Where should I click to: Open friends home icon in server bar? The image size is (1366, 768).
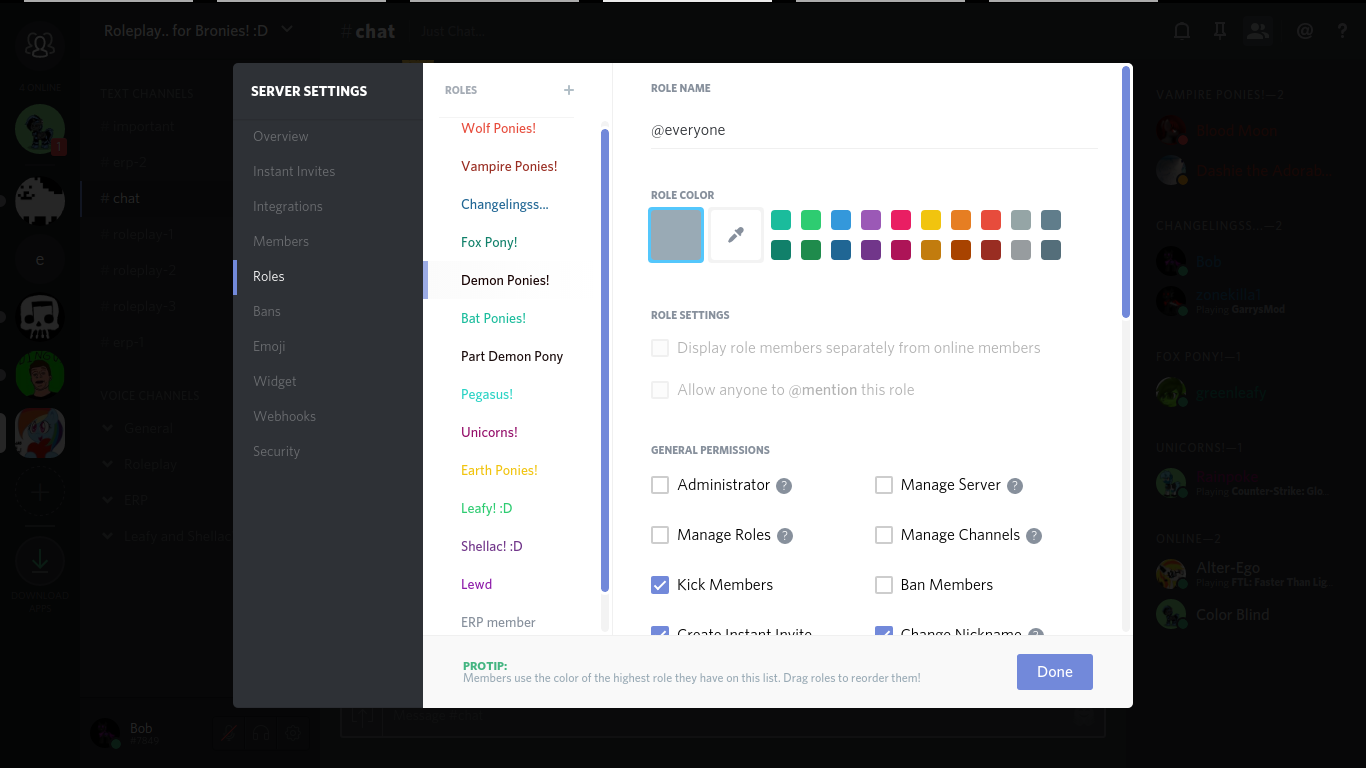pos(40,44)
